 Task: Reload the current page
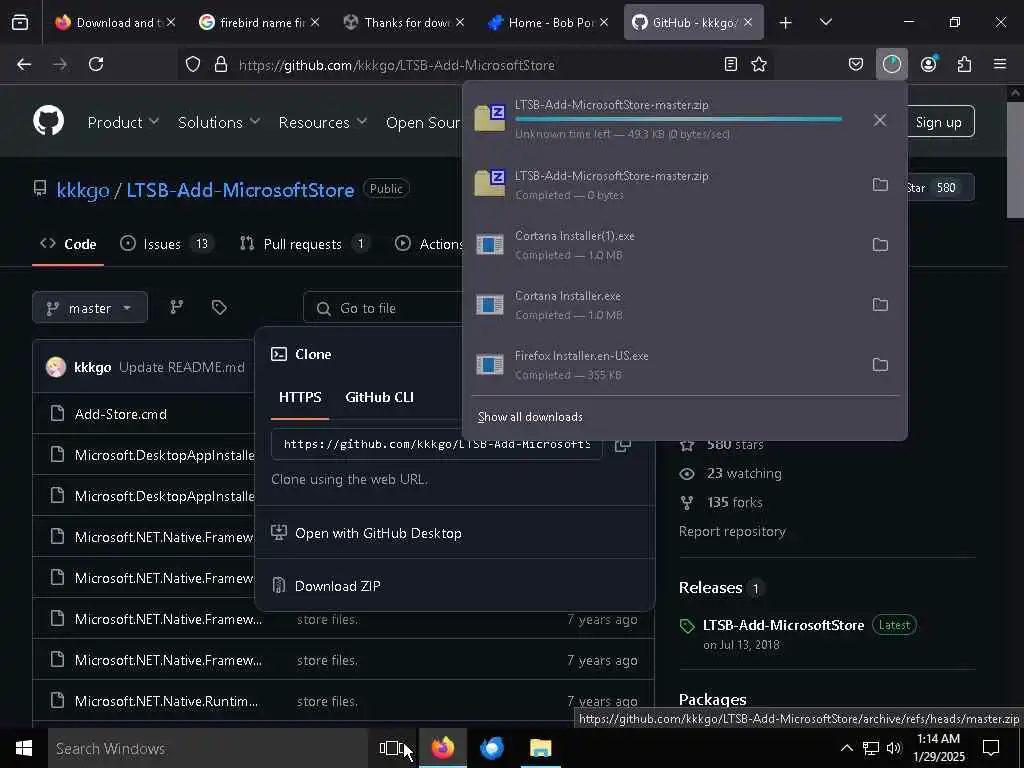coord(96,64)
